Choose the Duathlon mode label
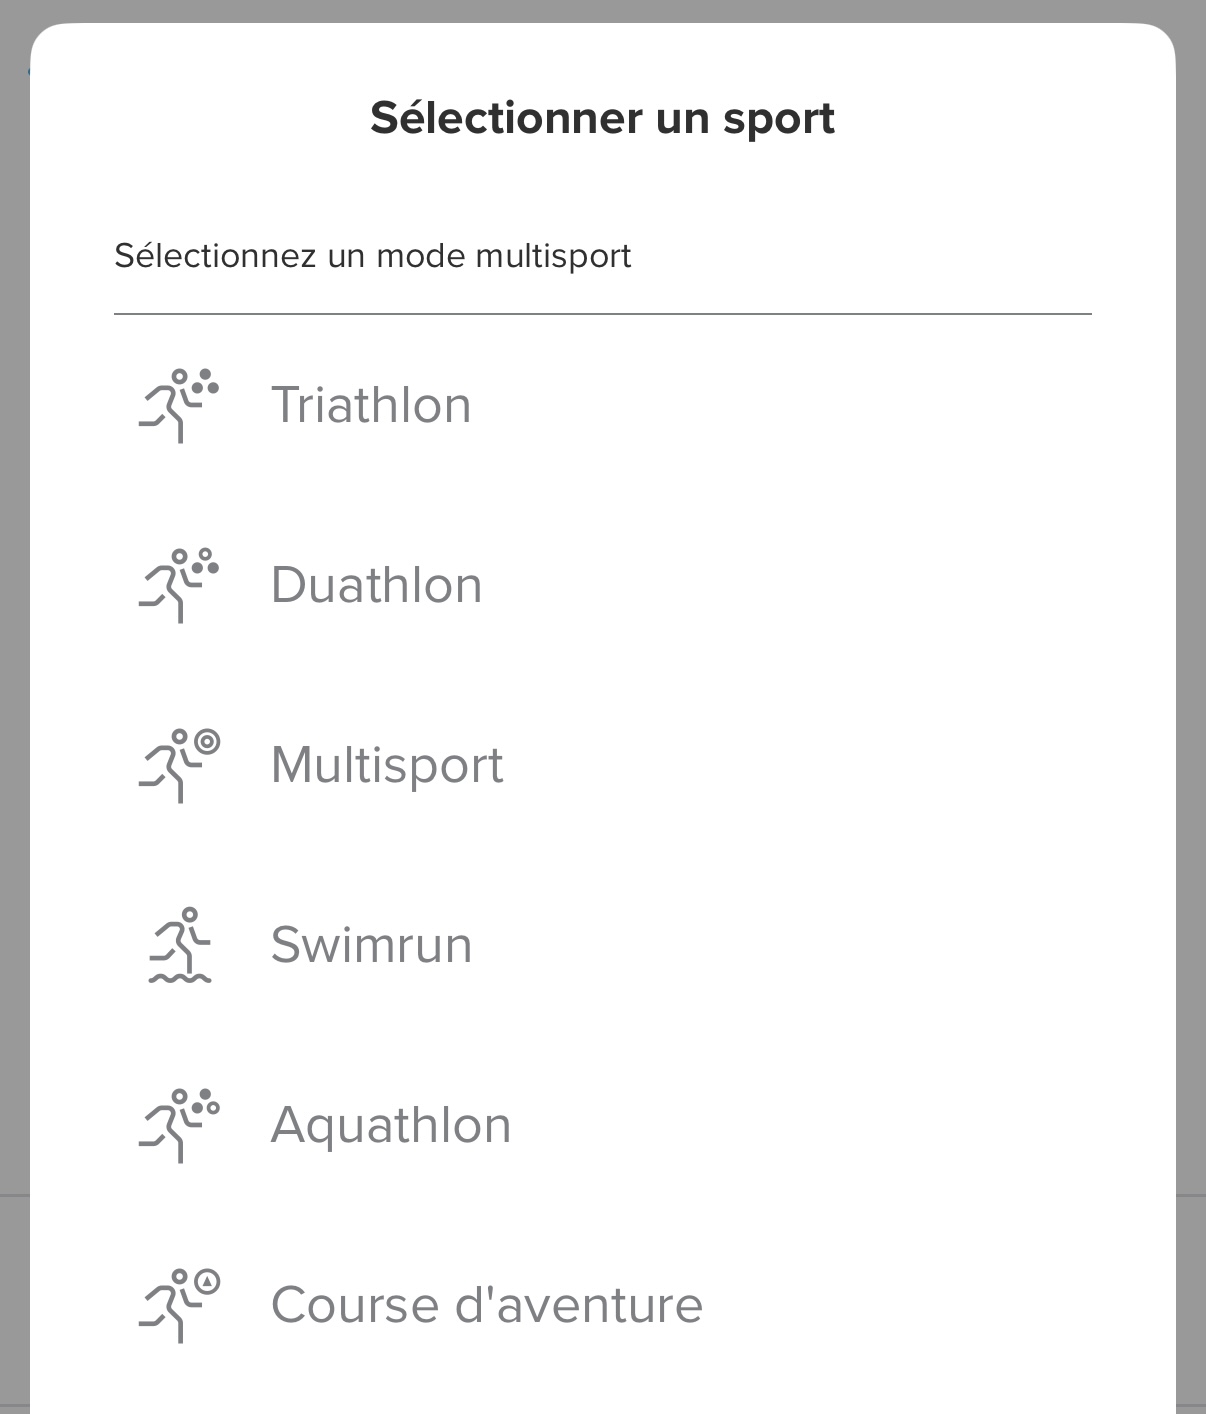Image resolution: width=1206 pixels, height=1414 pixels. pyautogui.click(x=377, y=585)
